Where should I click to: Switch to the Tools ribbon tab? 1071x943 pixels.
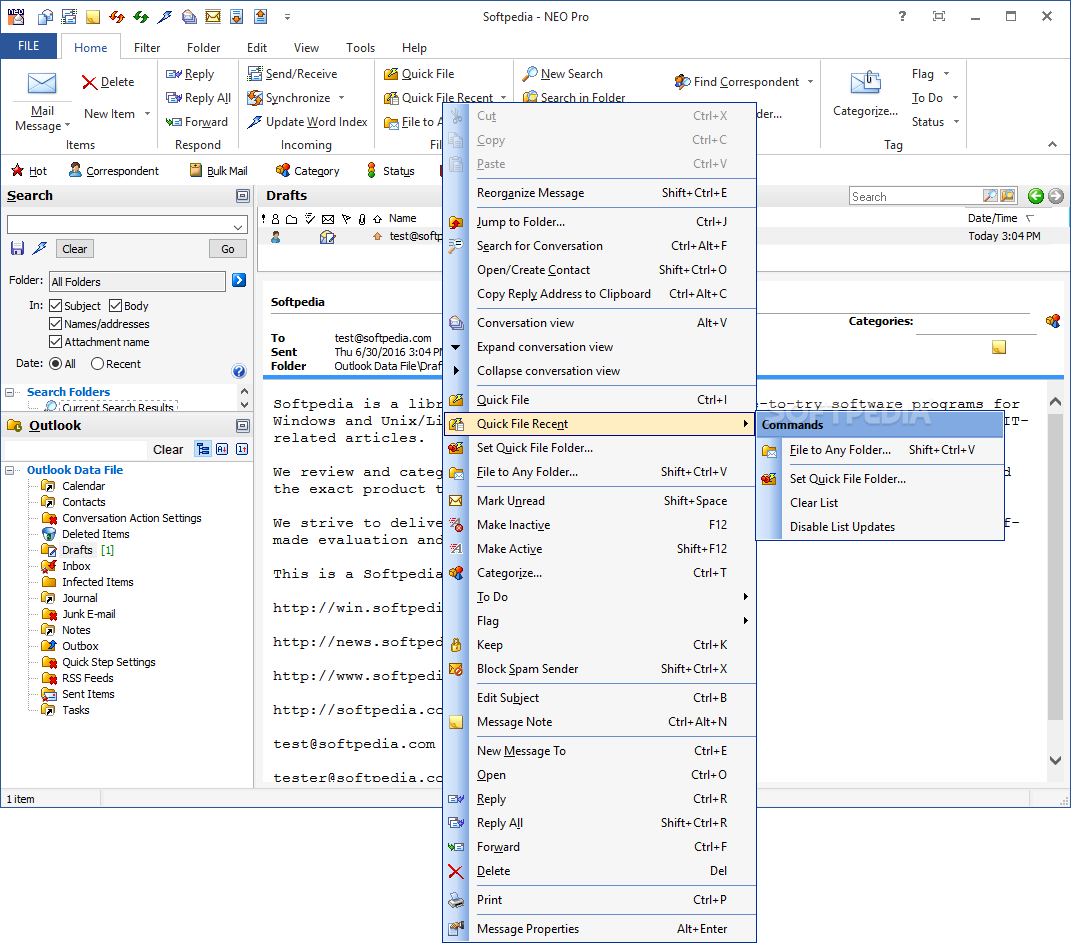pos(360,47)
